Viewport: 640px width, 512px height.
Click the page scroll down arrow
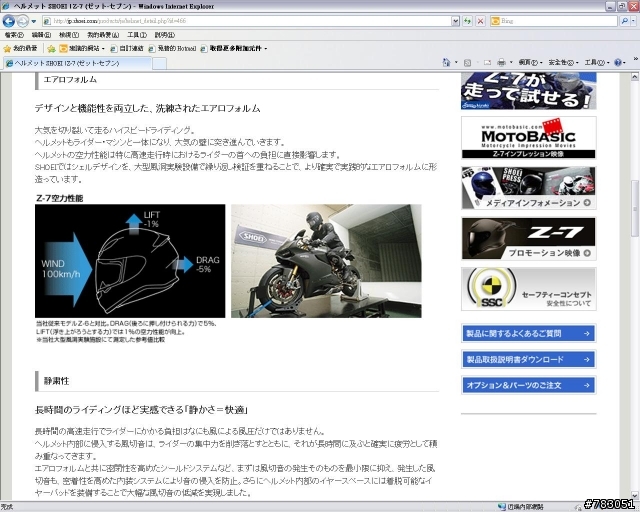coord(635,496)
